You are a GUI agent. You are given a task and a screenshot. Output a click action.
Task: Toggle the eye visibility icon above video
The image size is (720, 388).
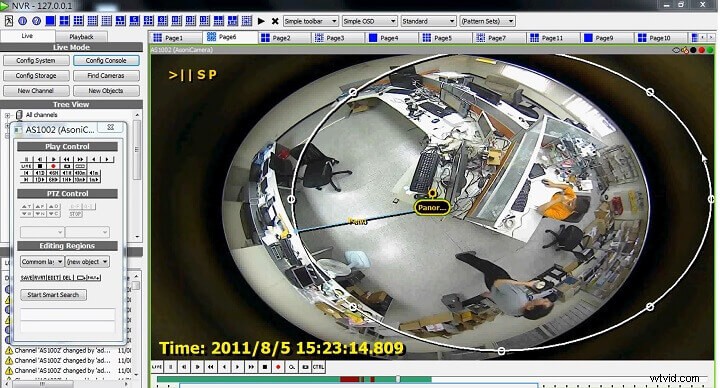(x=676, y=50)
